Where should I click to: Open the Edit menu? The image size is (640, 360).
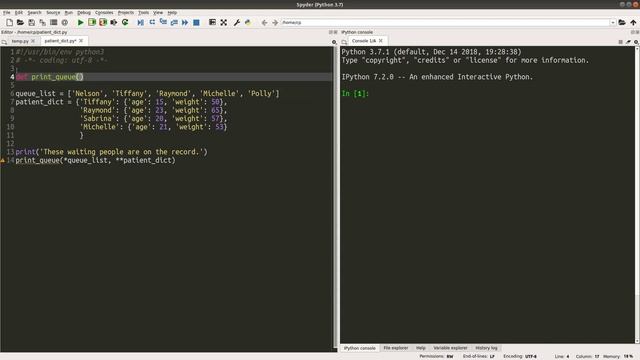[19, 13]
